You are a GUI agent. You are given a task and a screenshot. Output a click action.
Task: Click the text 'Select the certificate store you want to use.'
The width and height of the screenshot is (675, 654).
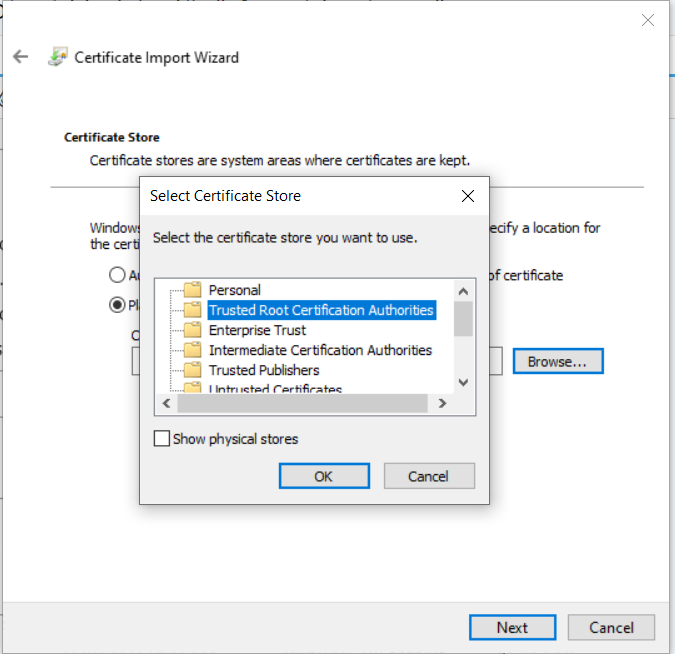pos(285,238)
